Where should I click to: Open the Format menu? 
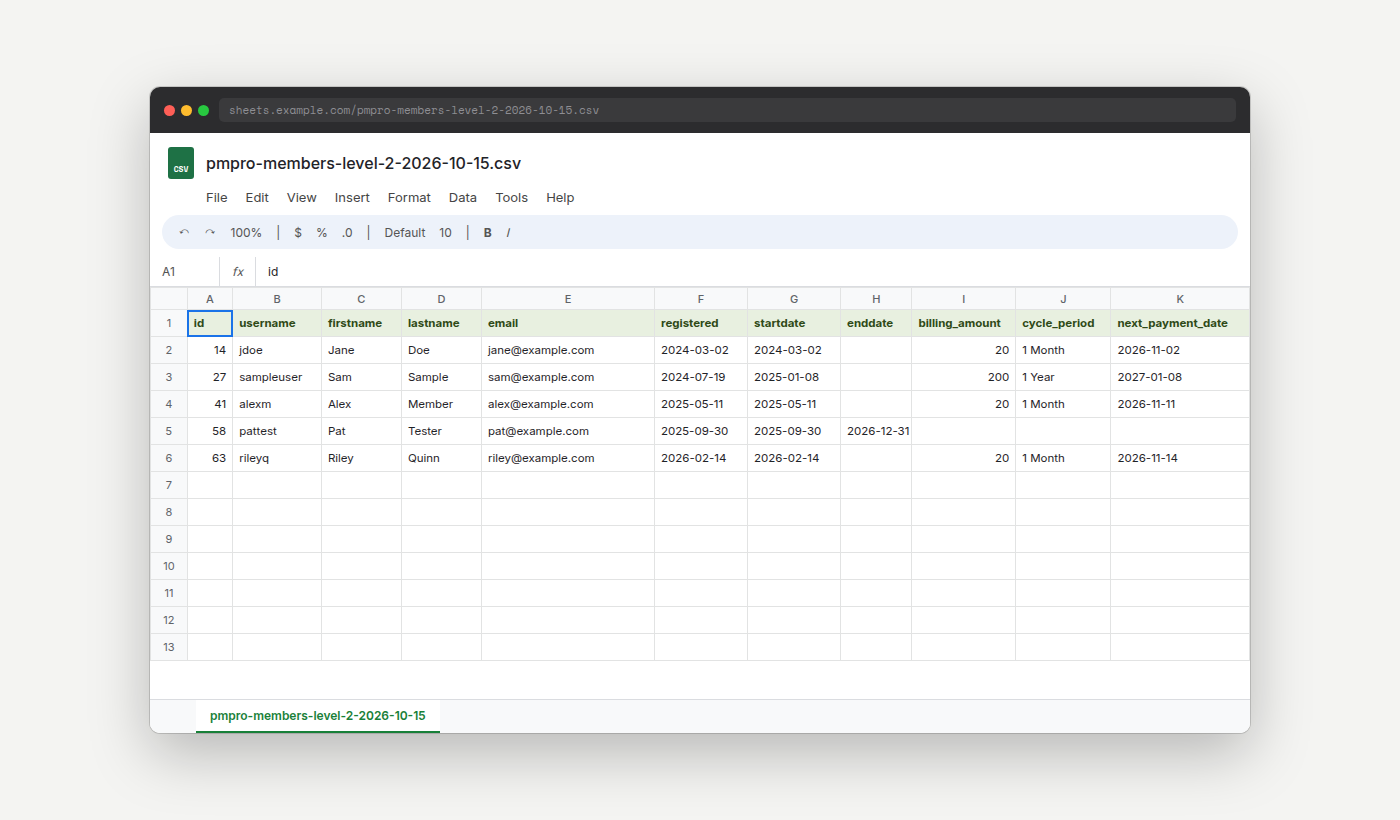point(409,198)
